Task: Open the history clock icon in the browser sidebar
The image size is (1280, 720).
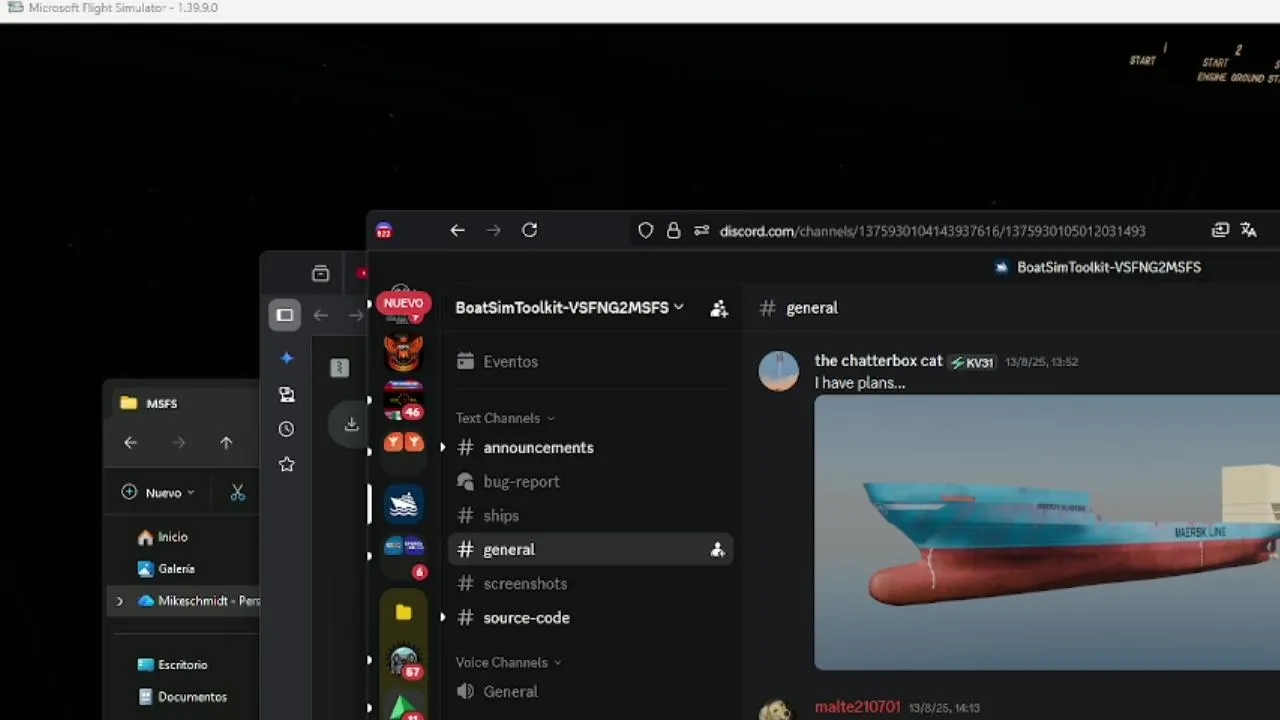Action: (x=287, y=429)
